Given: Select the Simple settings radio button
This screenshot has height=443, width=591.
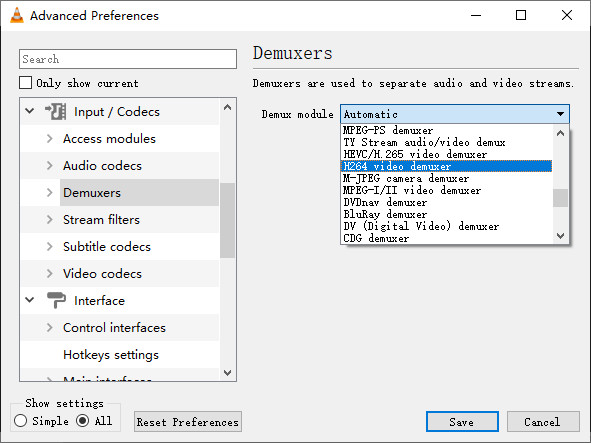Looking at the screenshot, I should coord(20,421).
